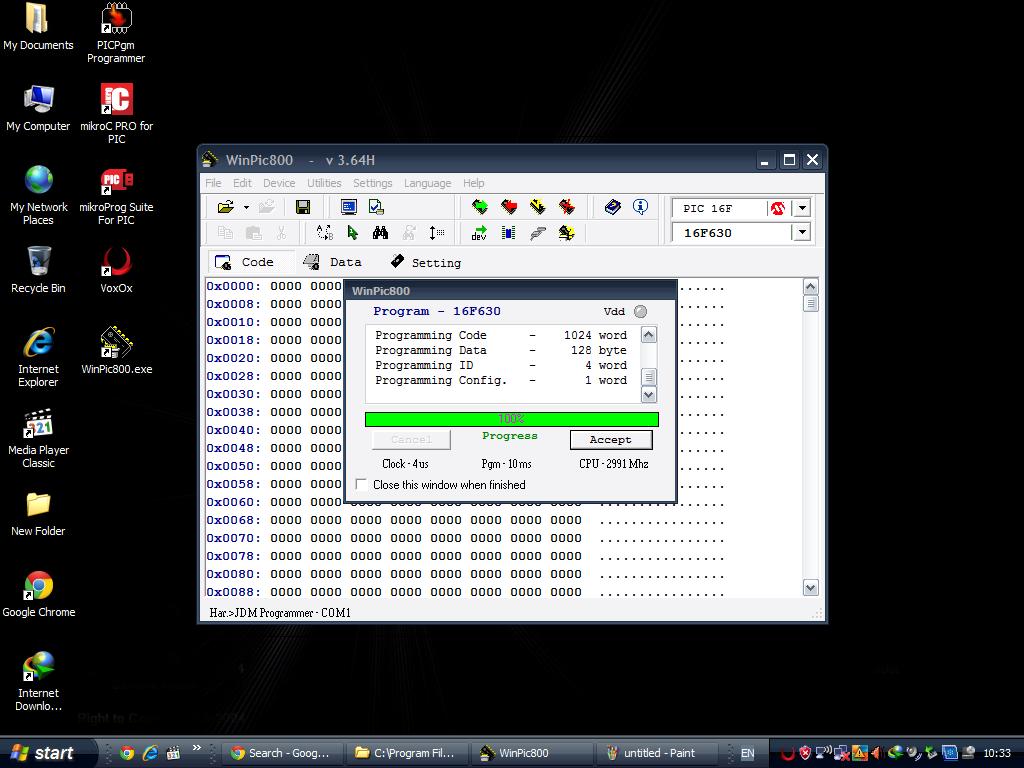This screenshot has height=768, width=1024.
Task: Click the red-X Erase chip icon
Action: click(x=566, y=207)
